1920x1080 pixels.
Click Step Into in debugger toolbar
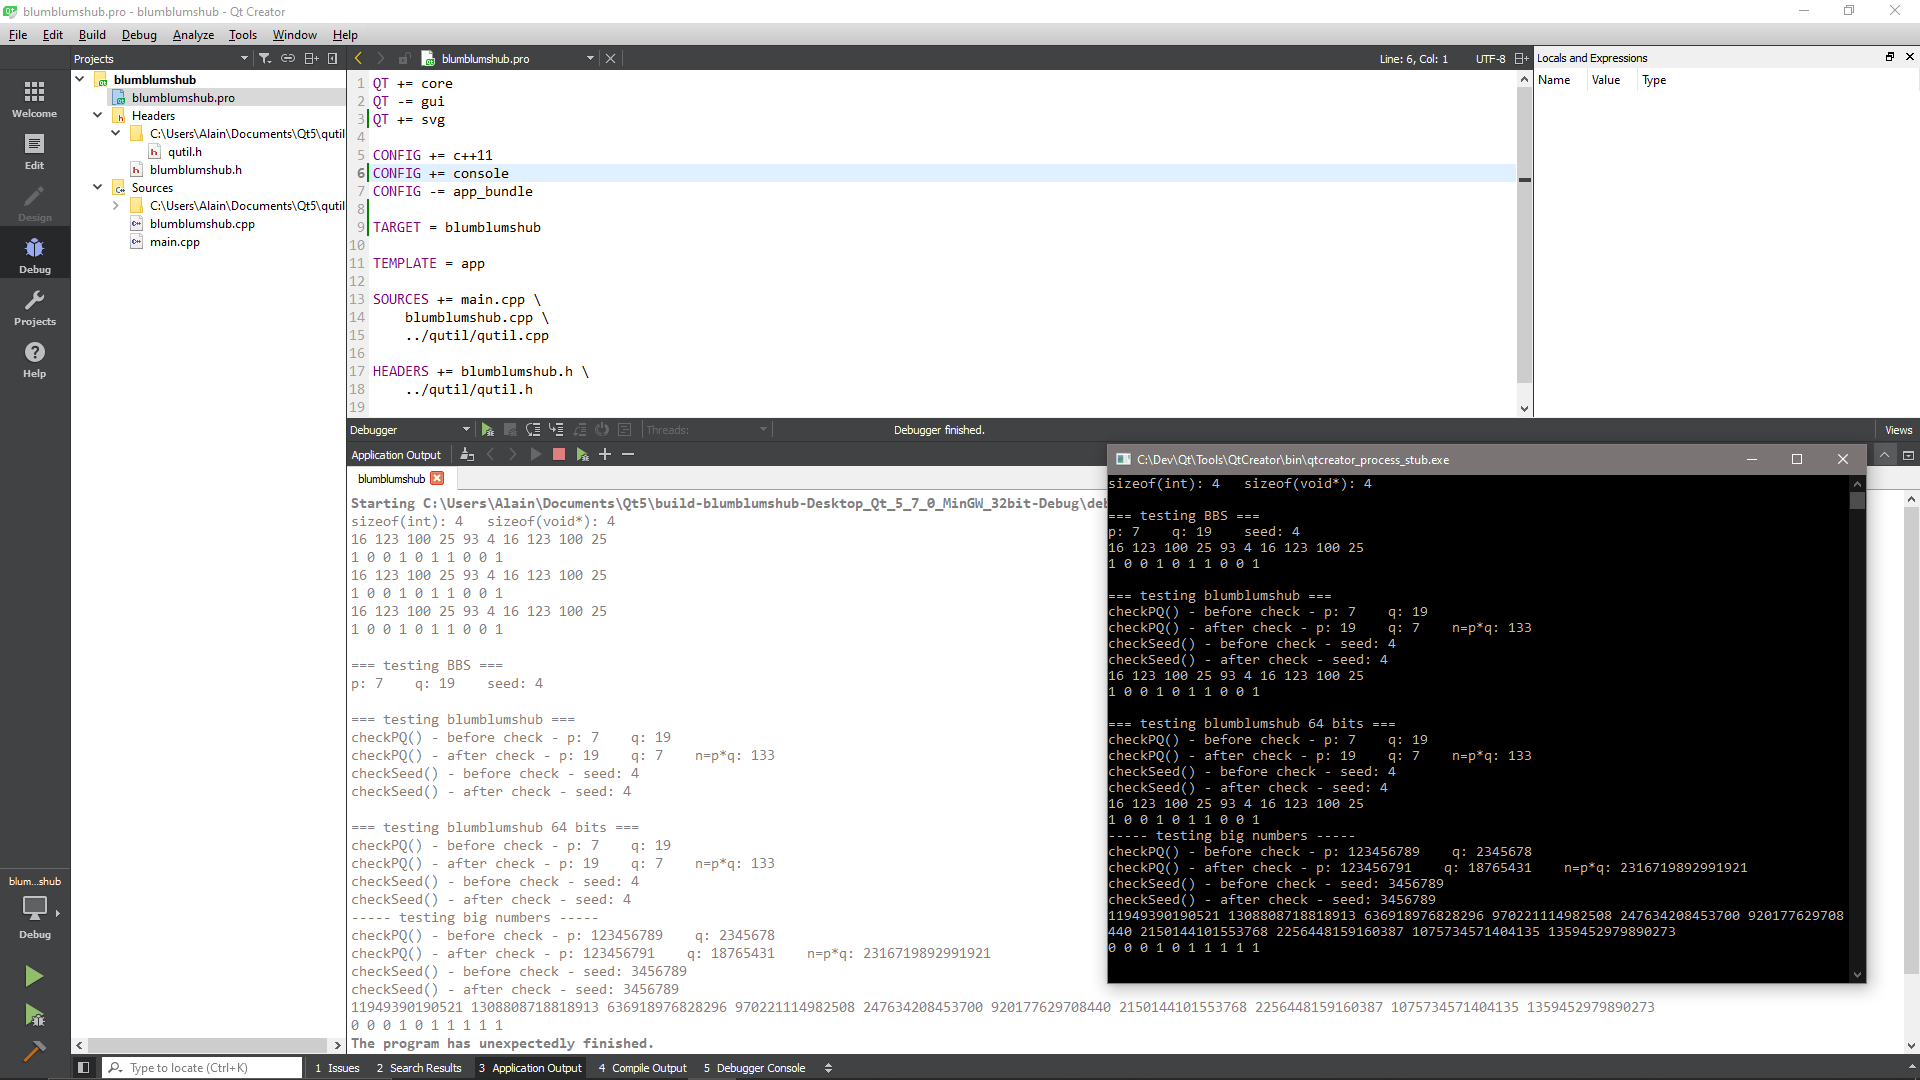click(x=556, y=430)
